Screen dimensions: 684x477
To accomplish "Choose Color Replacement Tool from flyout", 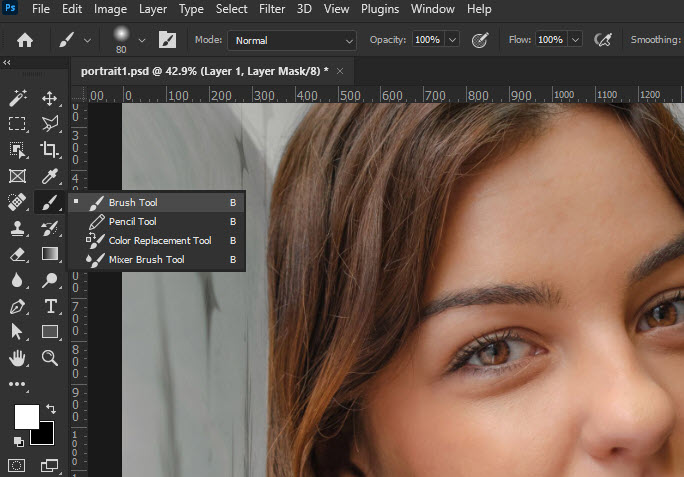I will point(157,240).
